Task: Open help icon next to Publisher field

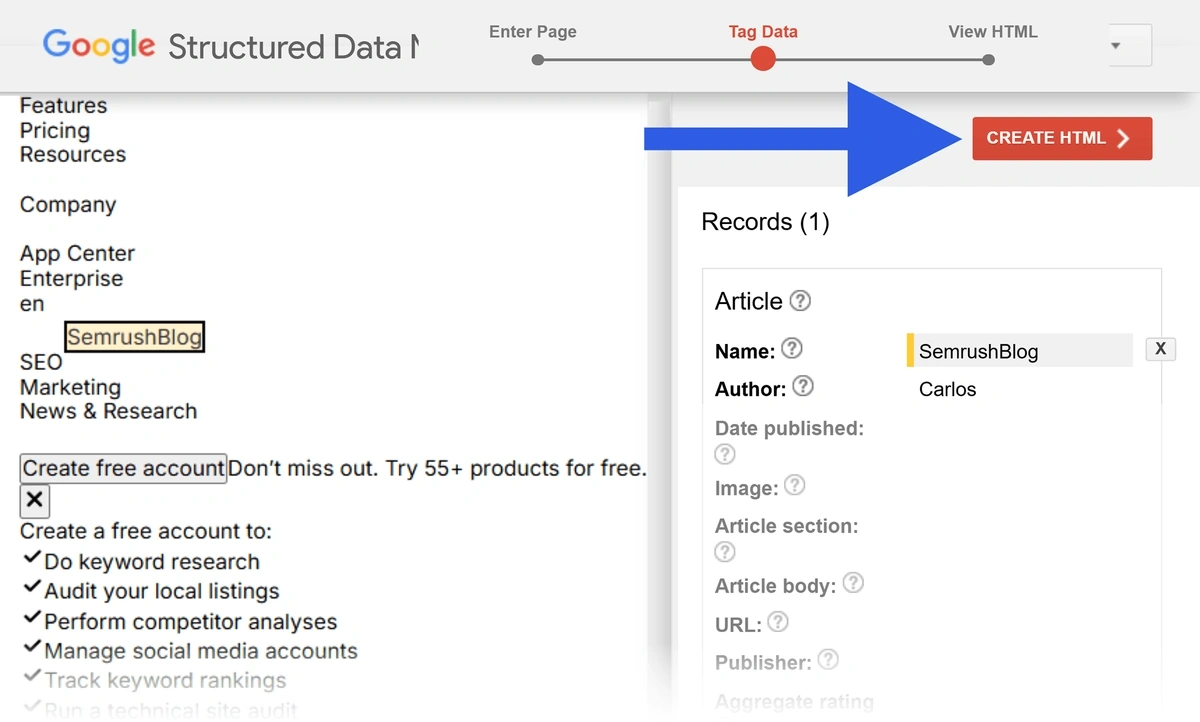Action: [x=828, y=660]
